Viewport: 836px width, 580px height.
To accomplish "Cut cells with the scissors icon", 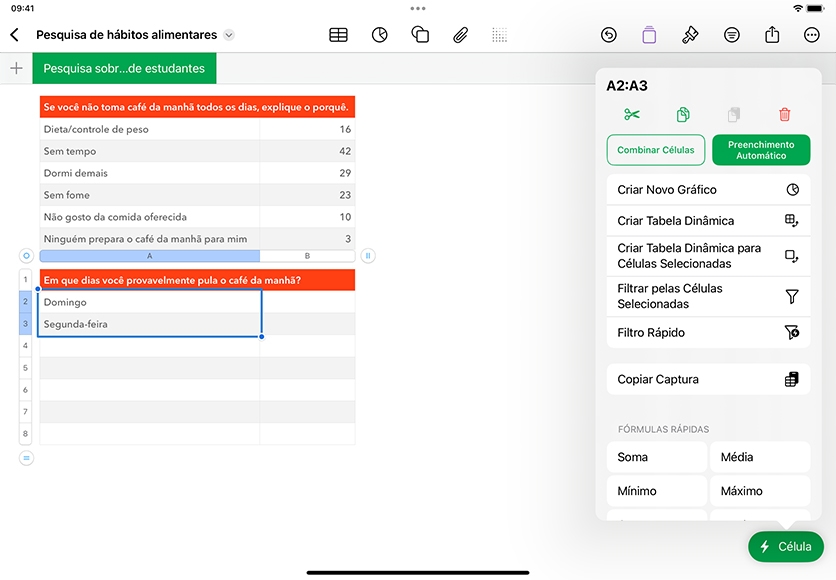I will point(632,115).
